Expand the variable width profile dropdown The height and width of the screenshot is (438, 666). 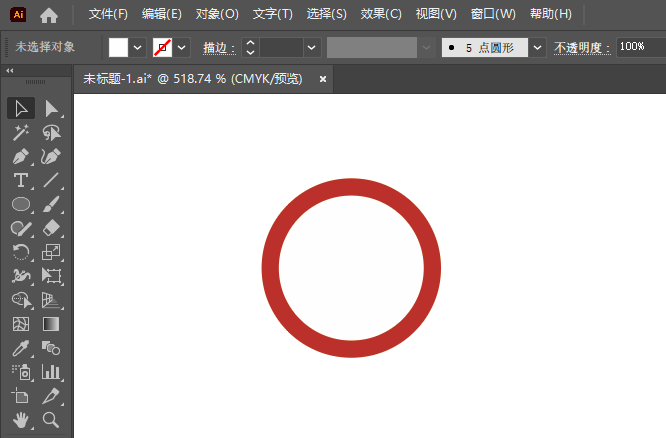[x=426, y=48]
